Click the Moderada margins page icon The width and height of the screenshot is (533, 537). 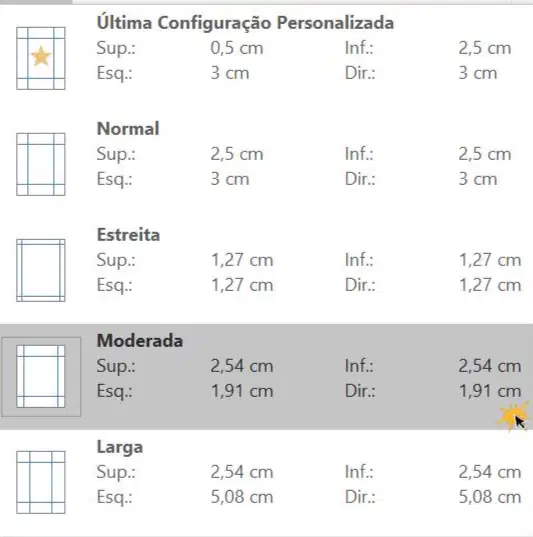point(41,376)
